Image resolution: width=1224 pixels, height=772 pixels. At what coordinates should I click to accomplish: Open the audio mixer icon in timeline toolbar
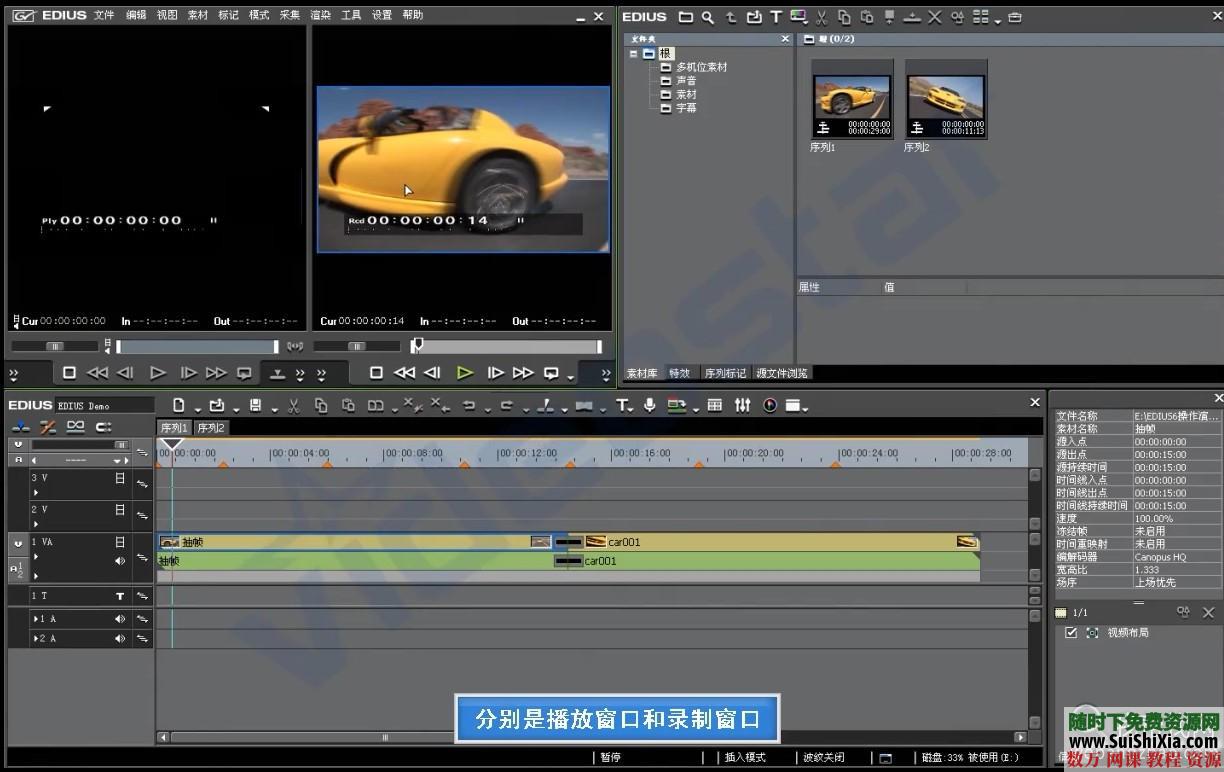(x=742, y=405)
